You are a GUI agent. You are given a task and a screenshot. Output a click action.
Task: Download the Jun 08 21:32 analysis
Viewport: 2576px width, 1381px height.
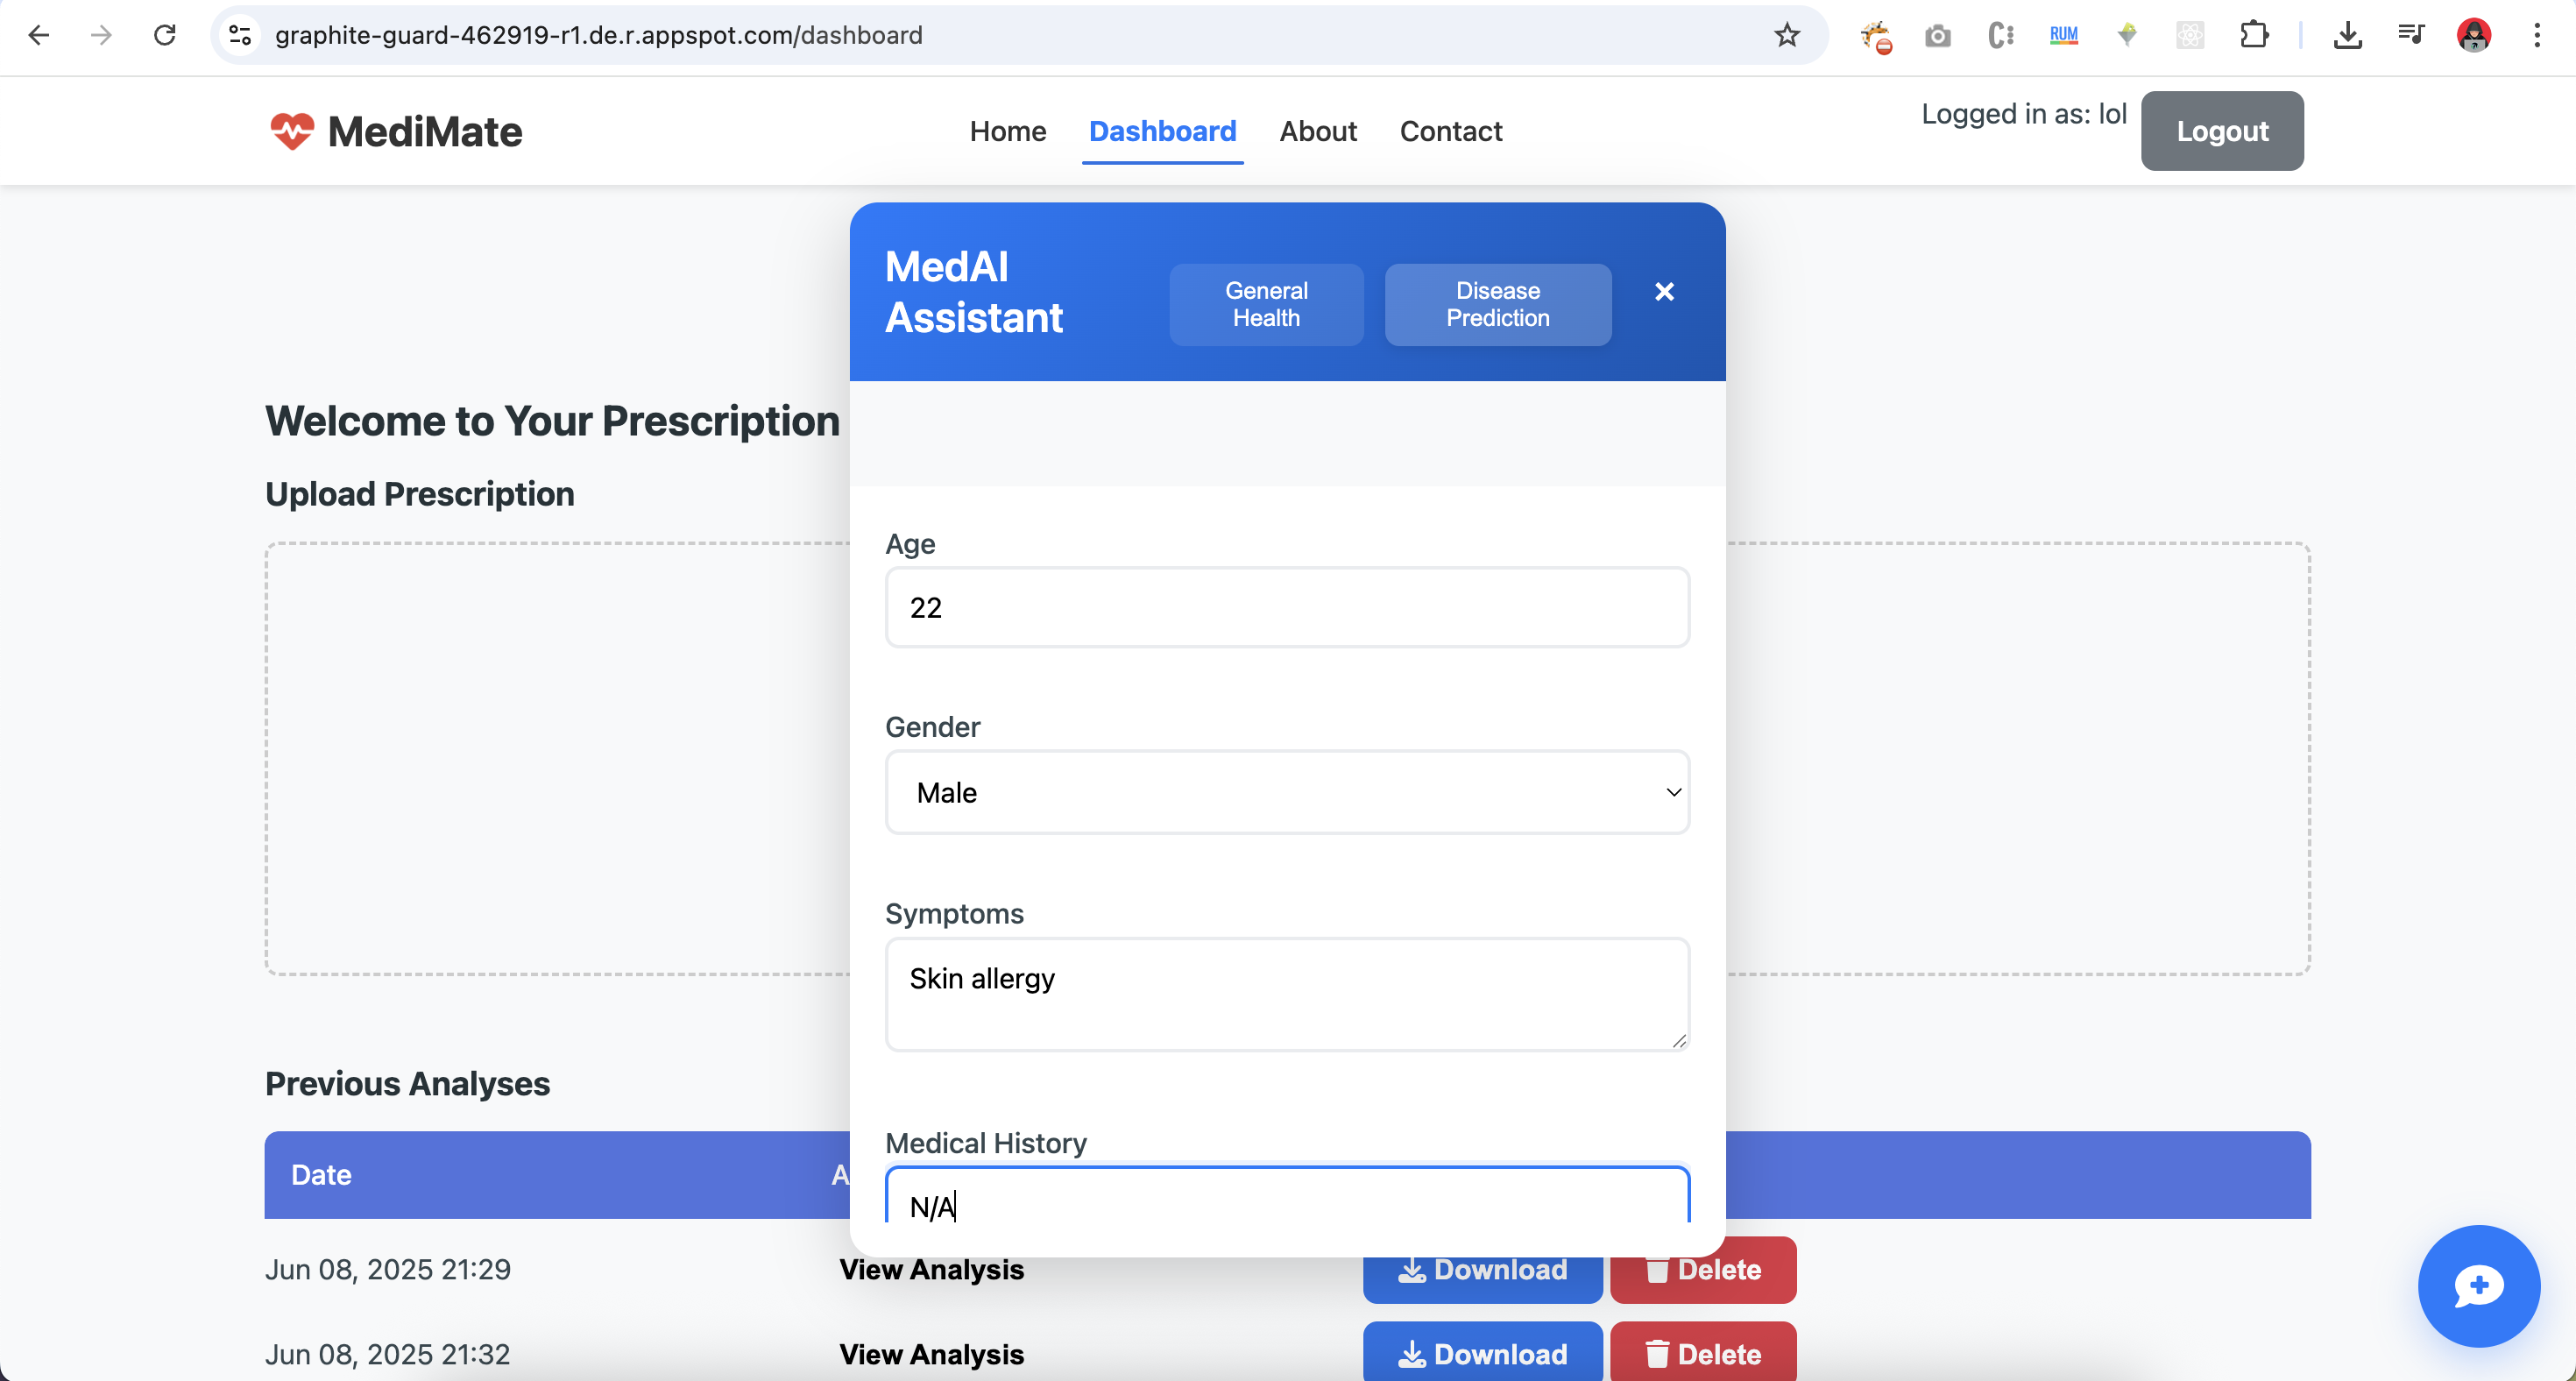pyautogui.click(x=1482, y=1353)
